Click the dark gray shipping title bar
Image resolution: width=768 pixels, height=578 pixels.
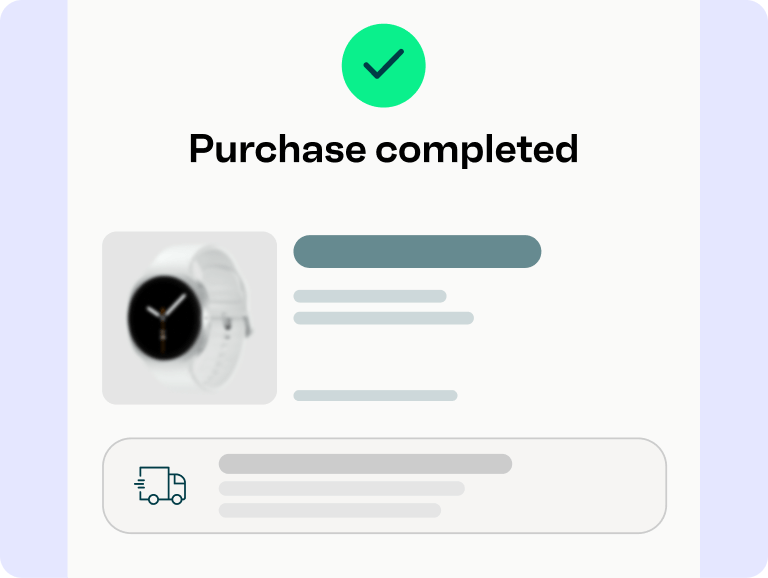tap(365, 464)
